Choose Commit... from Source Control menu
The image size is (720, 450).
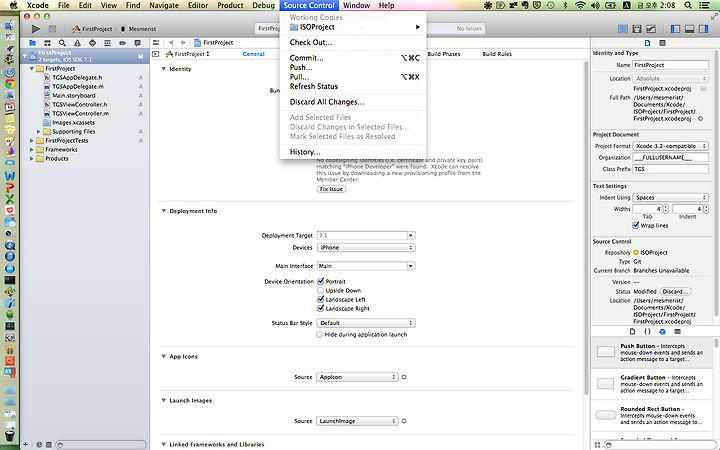353,58
